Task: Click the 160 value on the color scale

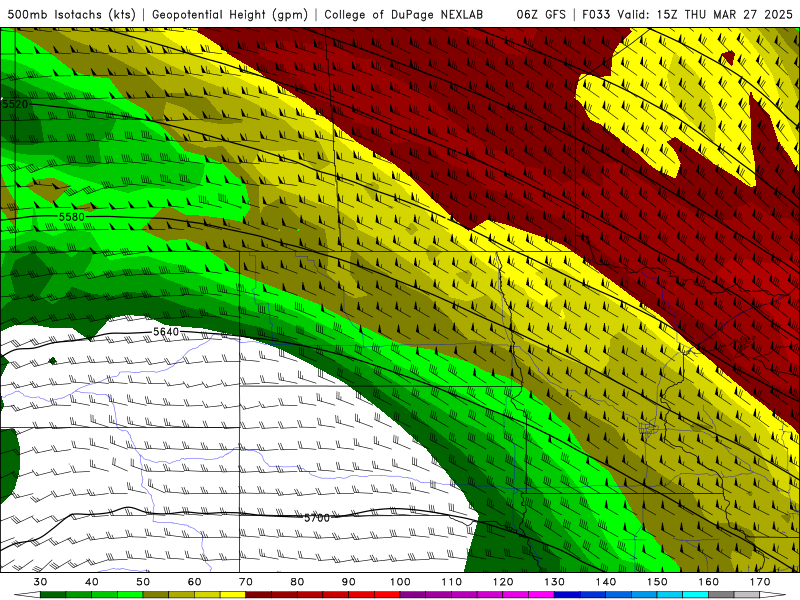Action: pyautogui.click(x=709, y=582)
